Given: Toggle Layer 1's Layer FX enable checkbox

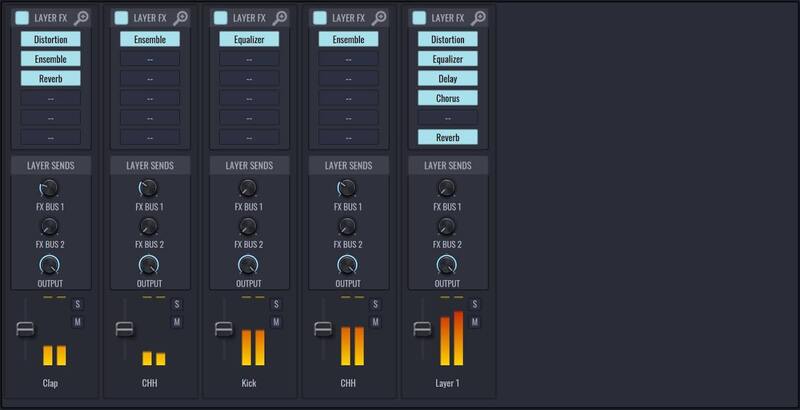Looking at the screenshot, I should tap(419, 17).
